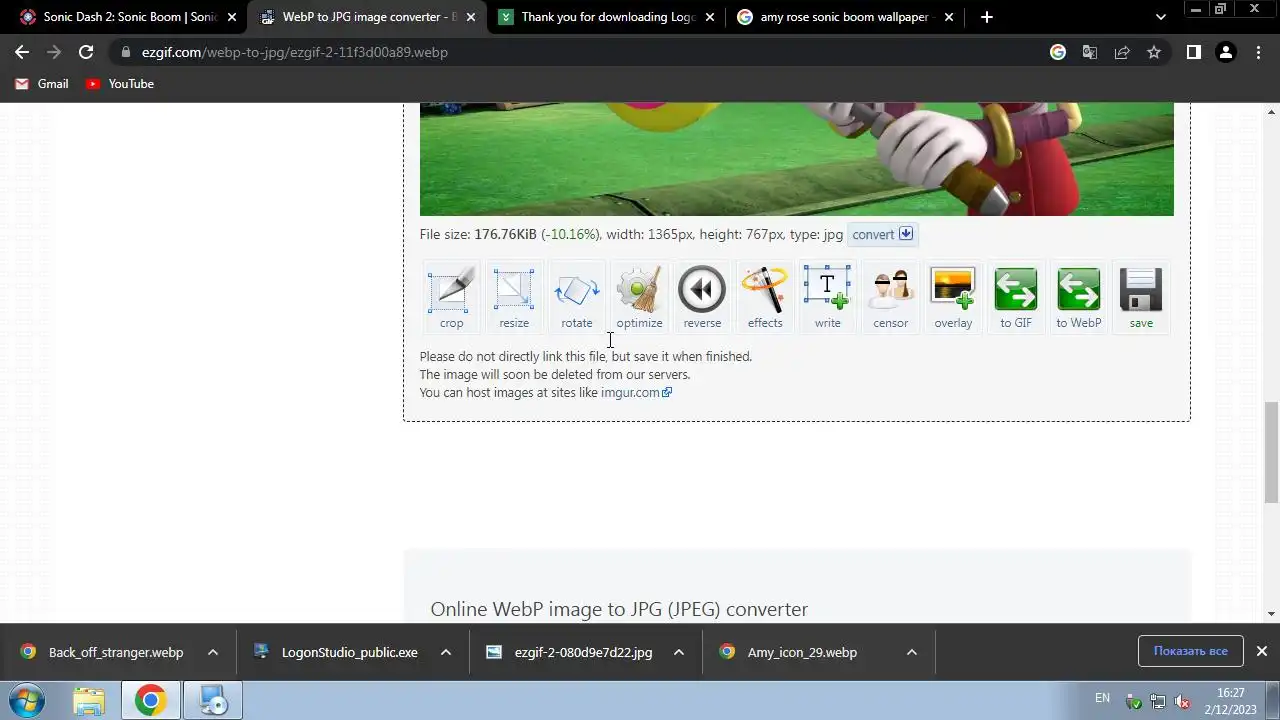Open Chrome side panel

(1193, 52)
